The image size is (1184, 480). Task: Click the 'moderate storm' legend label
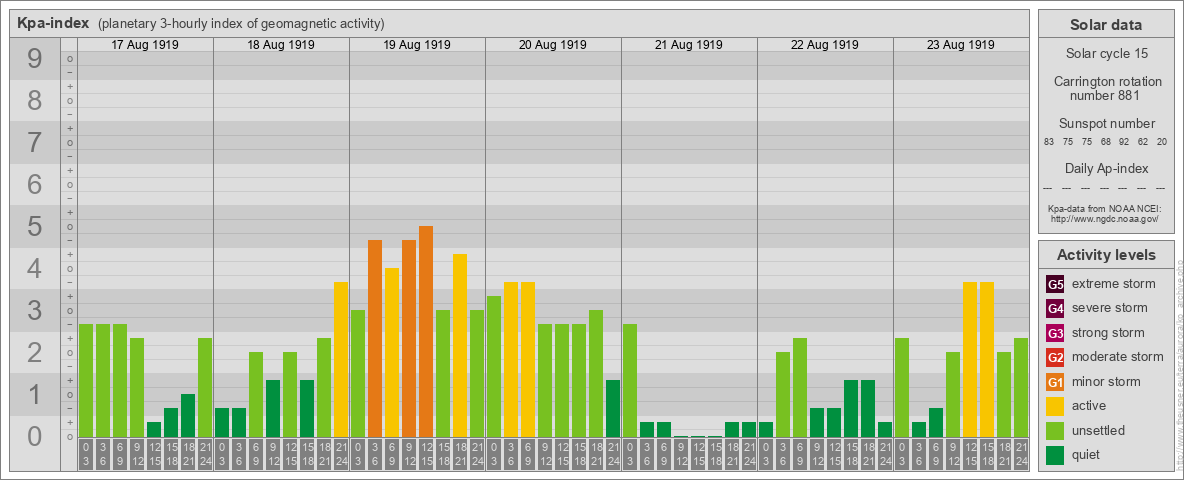1118,357
